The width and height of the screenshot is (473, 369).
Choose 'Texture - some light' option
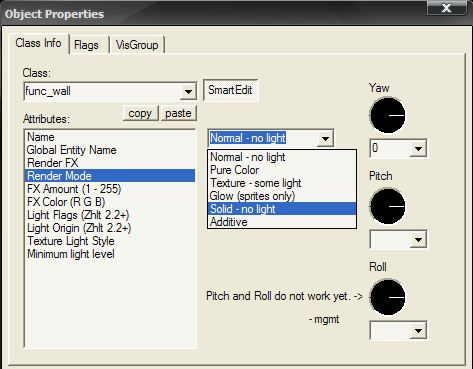pyautogui.click(x=282, y=183)
